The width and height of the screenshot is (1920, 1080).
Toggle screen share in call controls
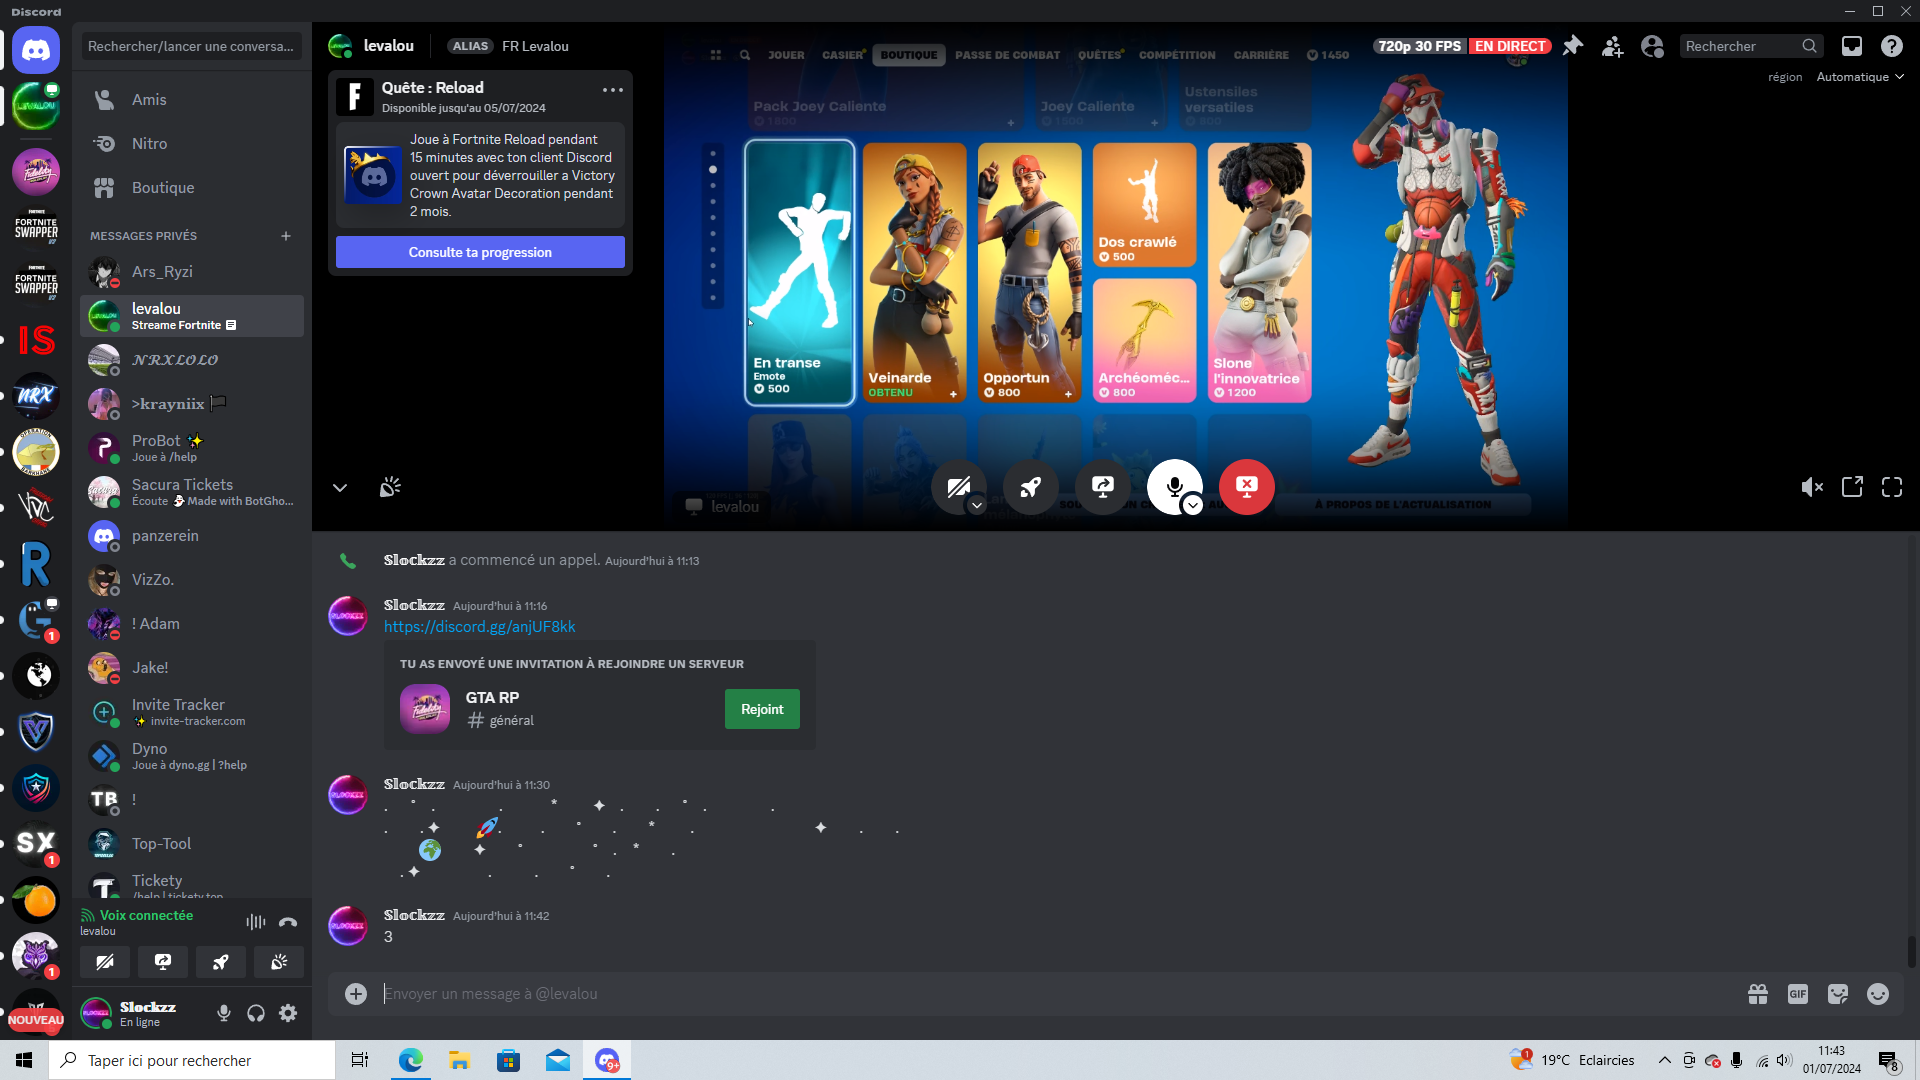[1103, 487]
